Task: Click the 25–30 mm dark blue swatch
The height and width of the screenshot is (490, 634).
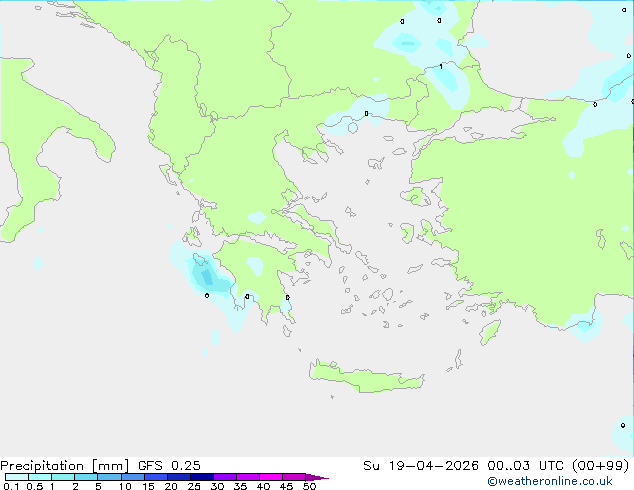Action: (201, 477)
